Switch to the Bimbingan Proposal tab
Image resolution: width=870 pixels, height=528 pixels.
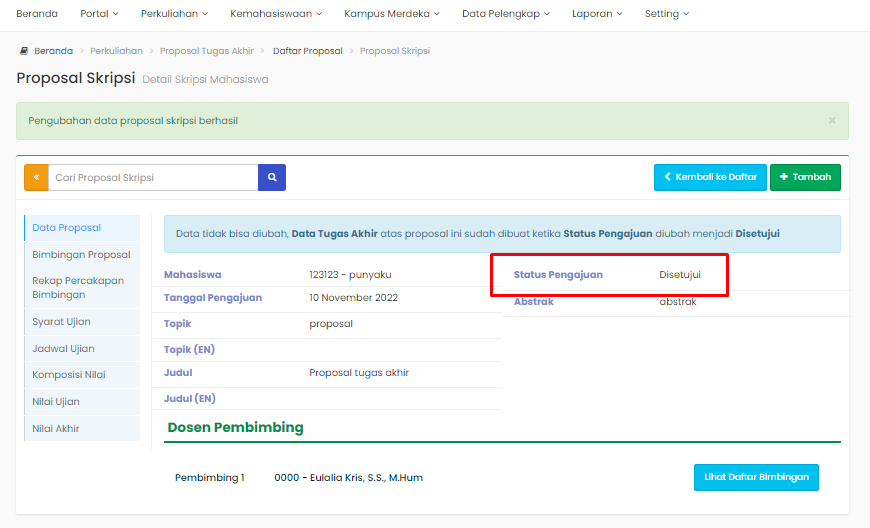pyautogui.click(x=81, y=255)
